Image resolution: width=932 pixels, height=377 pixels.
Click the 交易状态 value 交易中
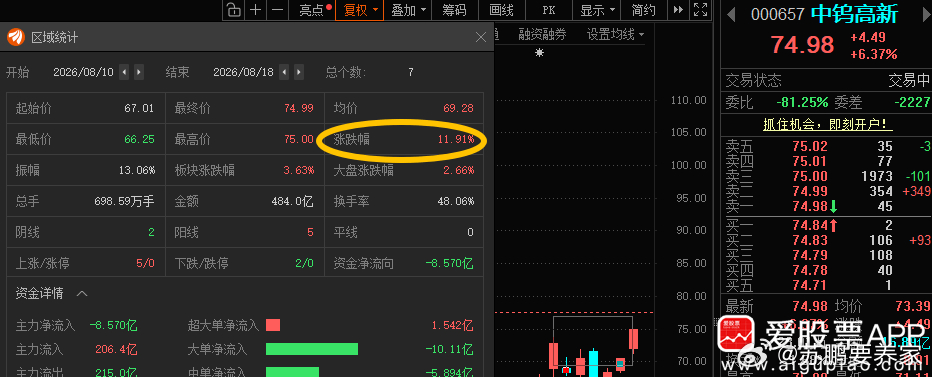coord(909,80)
